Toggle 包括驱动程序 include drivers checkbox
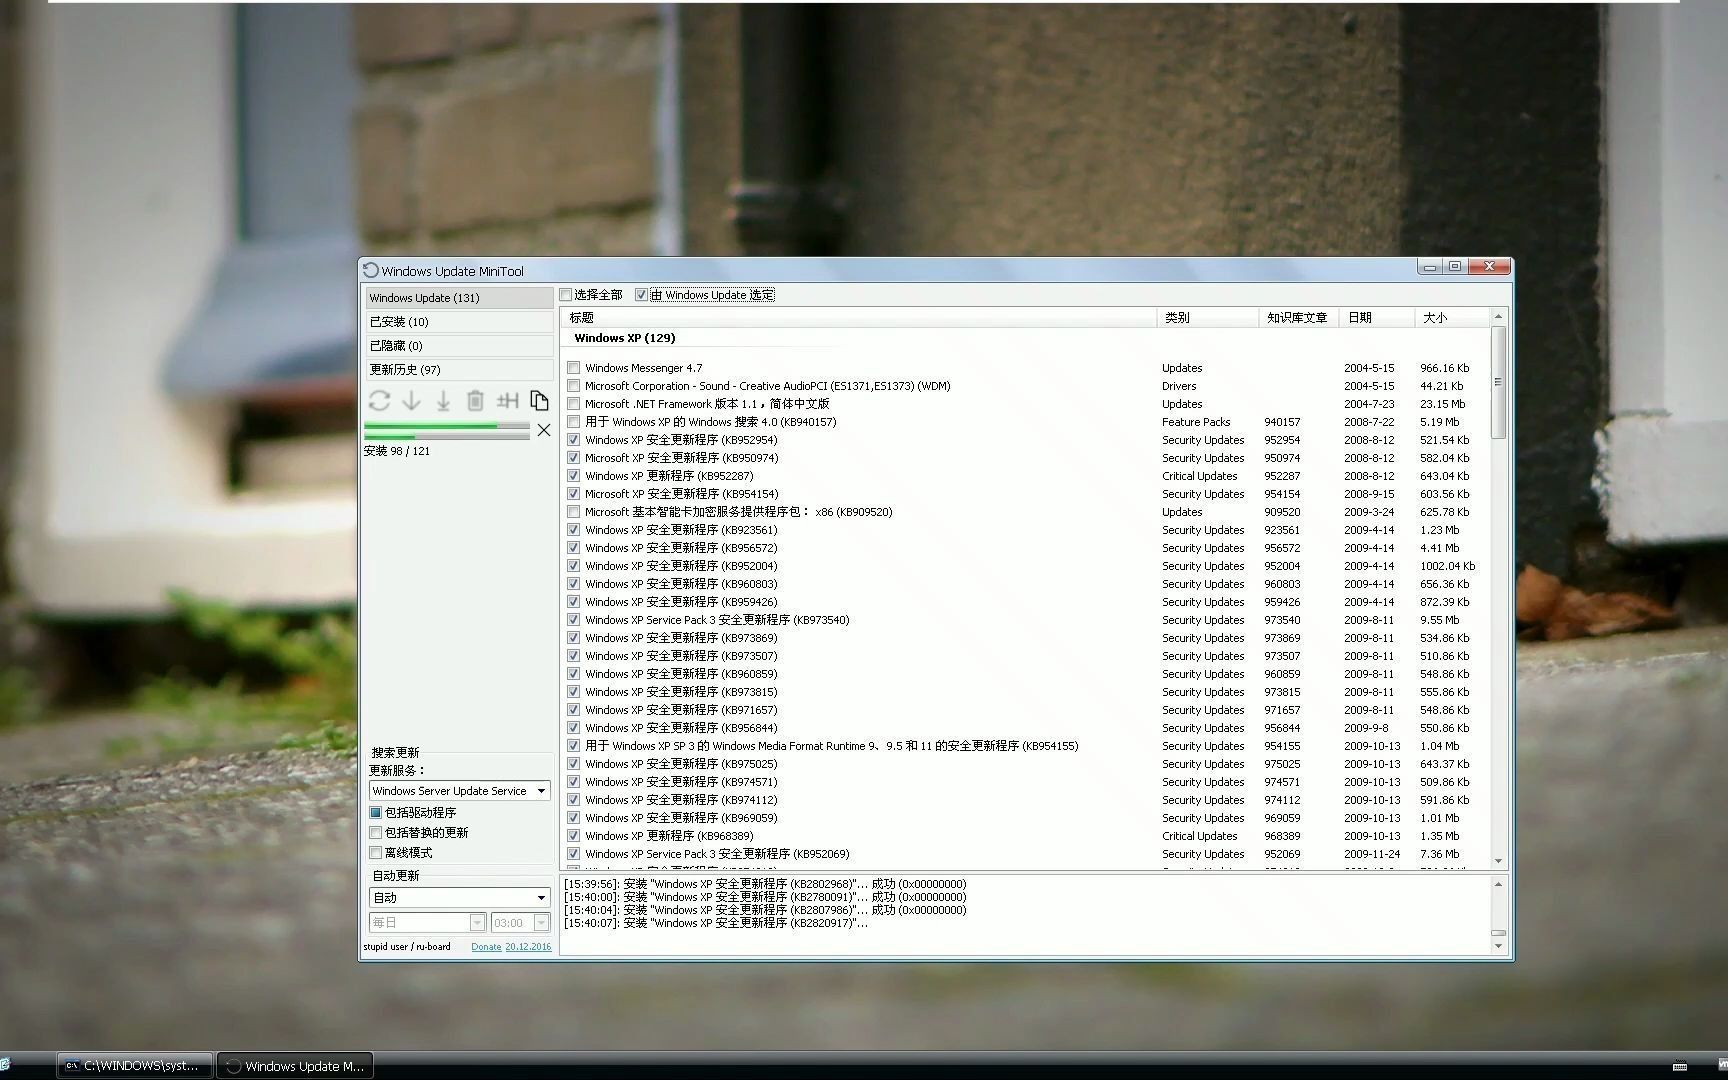This screenshot has width=1728, height=1080. coord(376,813)
